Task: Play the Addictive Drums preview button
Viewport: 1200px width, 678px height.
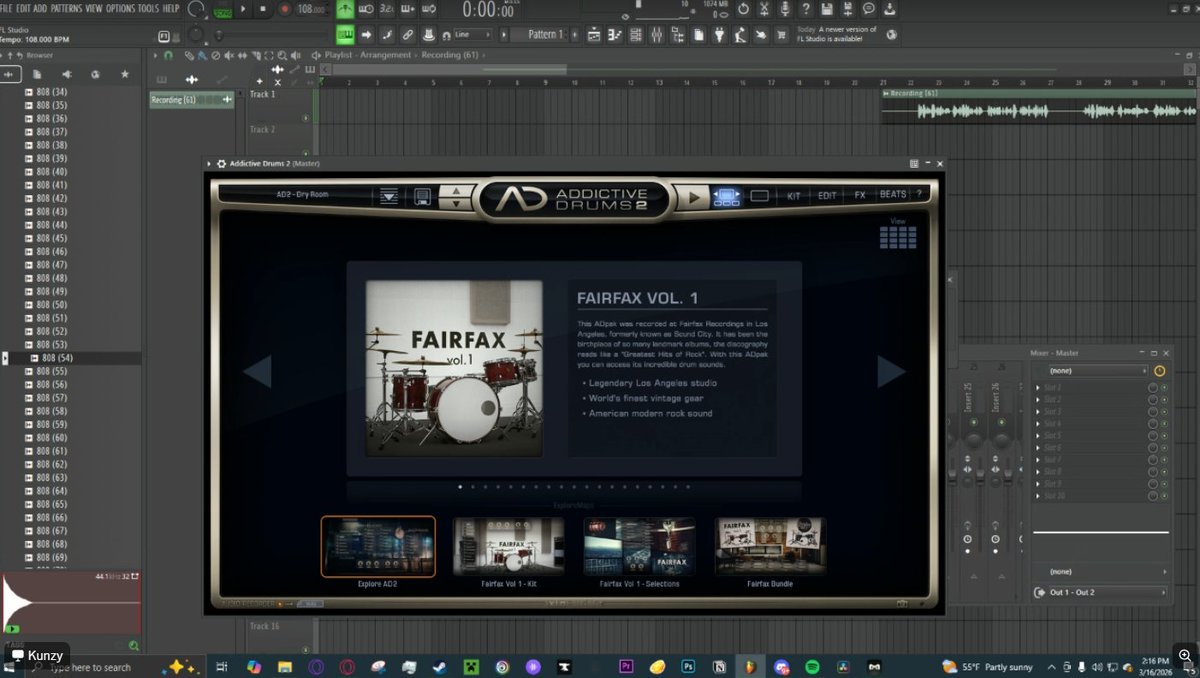Action: point(692,197)
